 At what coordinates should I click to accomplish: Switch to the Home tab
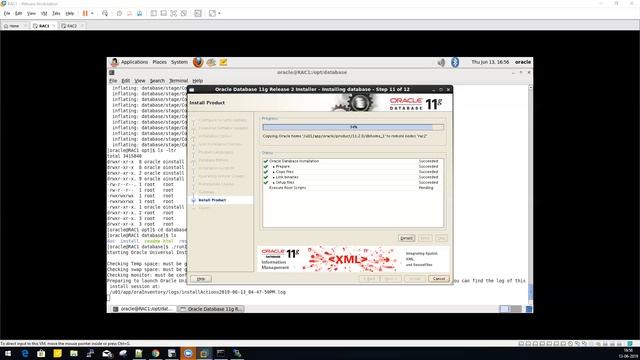click(14, 26)
